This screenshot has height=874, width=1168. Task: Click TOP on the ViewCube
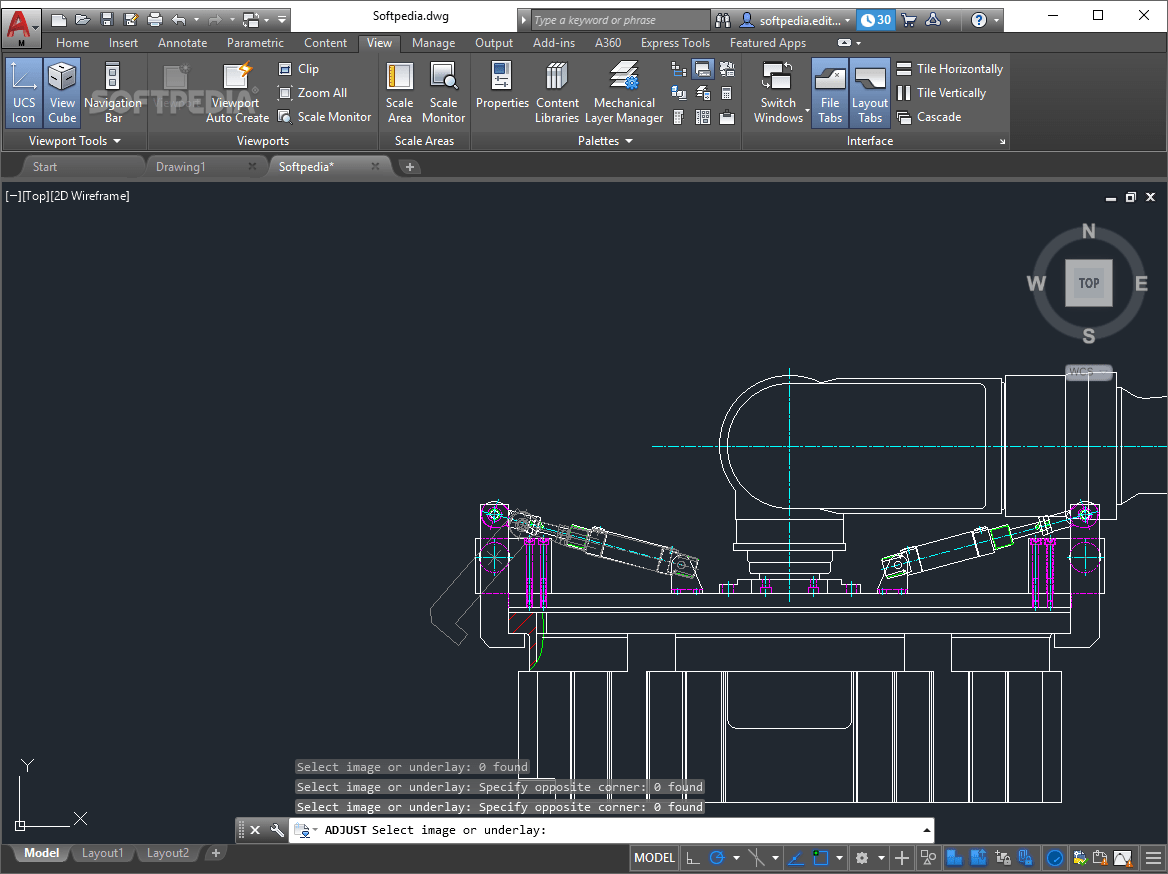[1088, 282]
